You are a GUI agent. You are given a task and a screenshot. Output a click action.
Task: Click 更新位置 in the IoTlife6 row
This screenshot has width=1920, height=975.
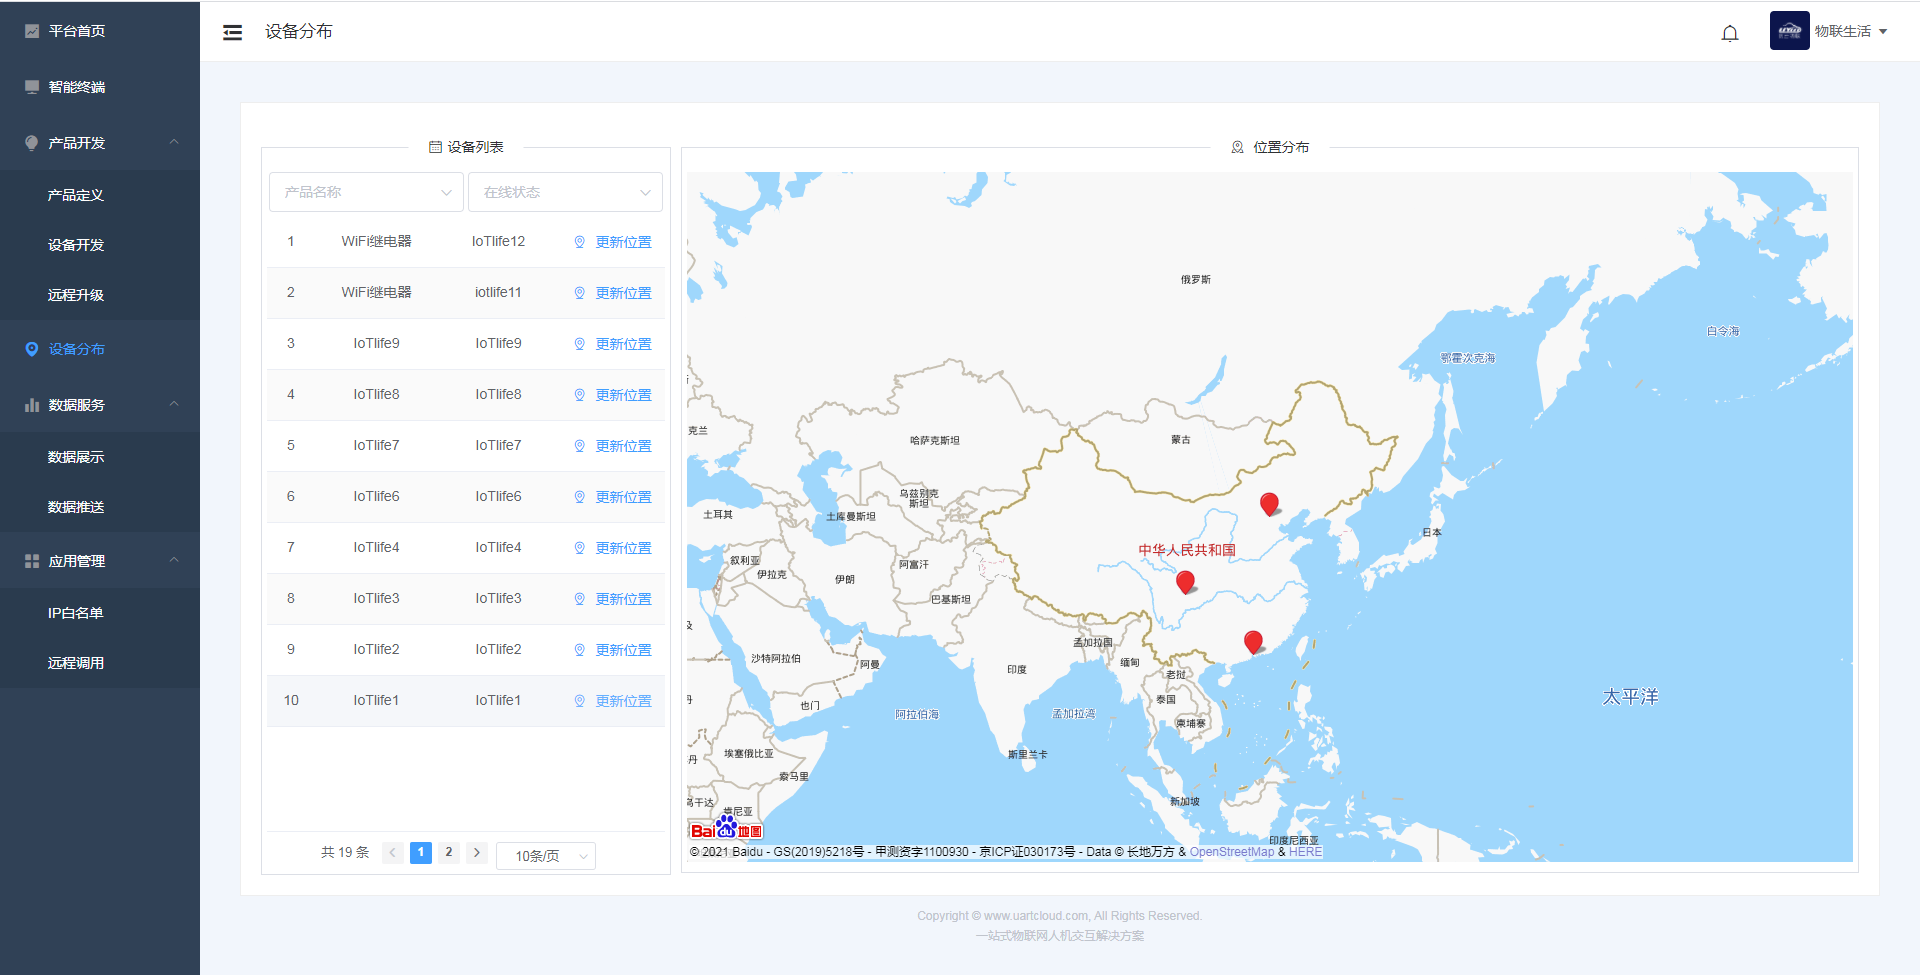[x=613, y=497]
